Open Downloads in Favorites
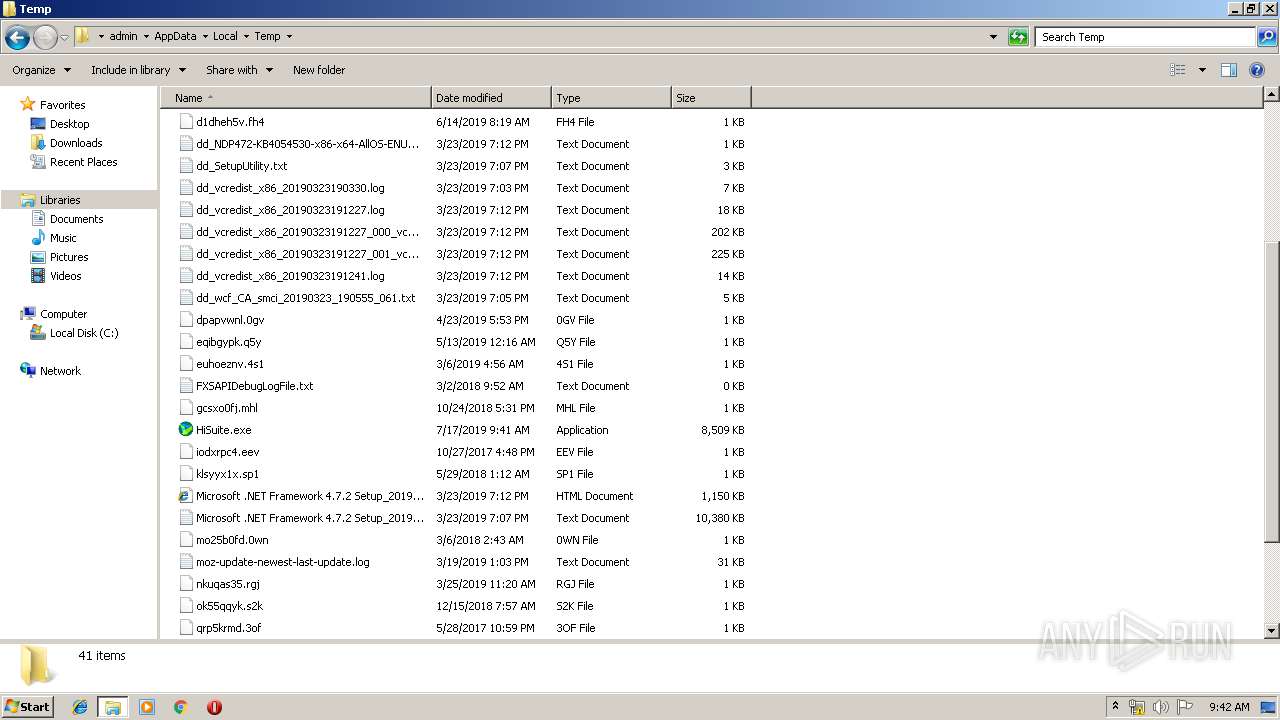Image resolution: width=1280 pixels, height=720 pixels. coord(76,143)
